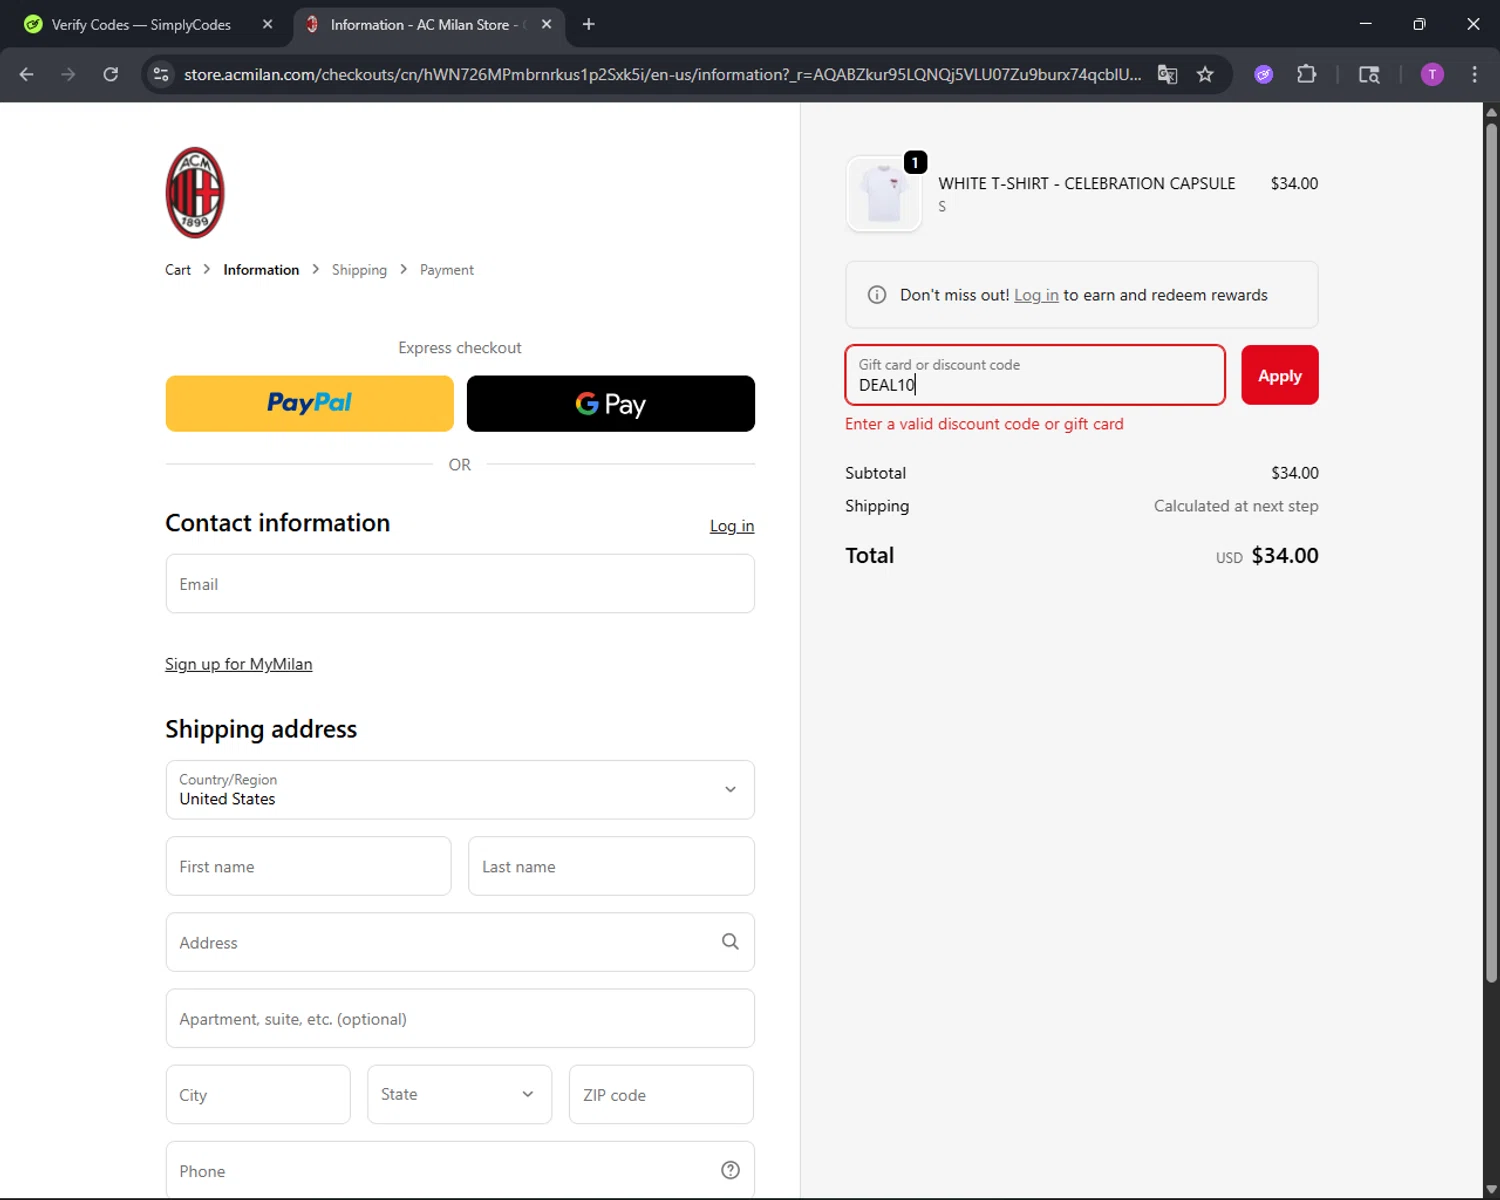The height and width of the screenshot is (1200, 1500).
Task: Click the browser forward arrow
Action: 68,74
